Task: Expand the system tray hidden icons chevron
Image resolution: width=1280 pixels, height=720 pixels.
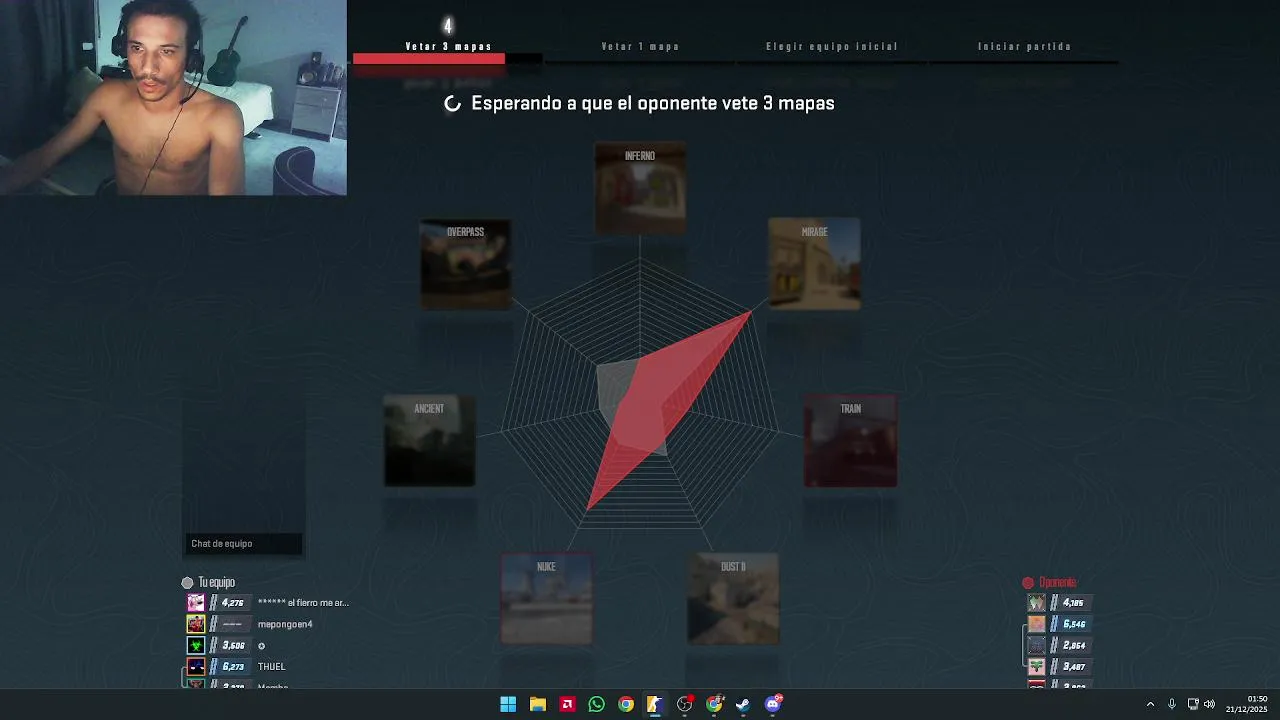Action: pyautogui.click(x=1150, y=704)
